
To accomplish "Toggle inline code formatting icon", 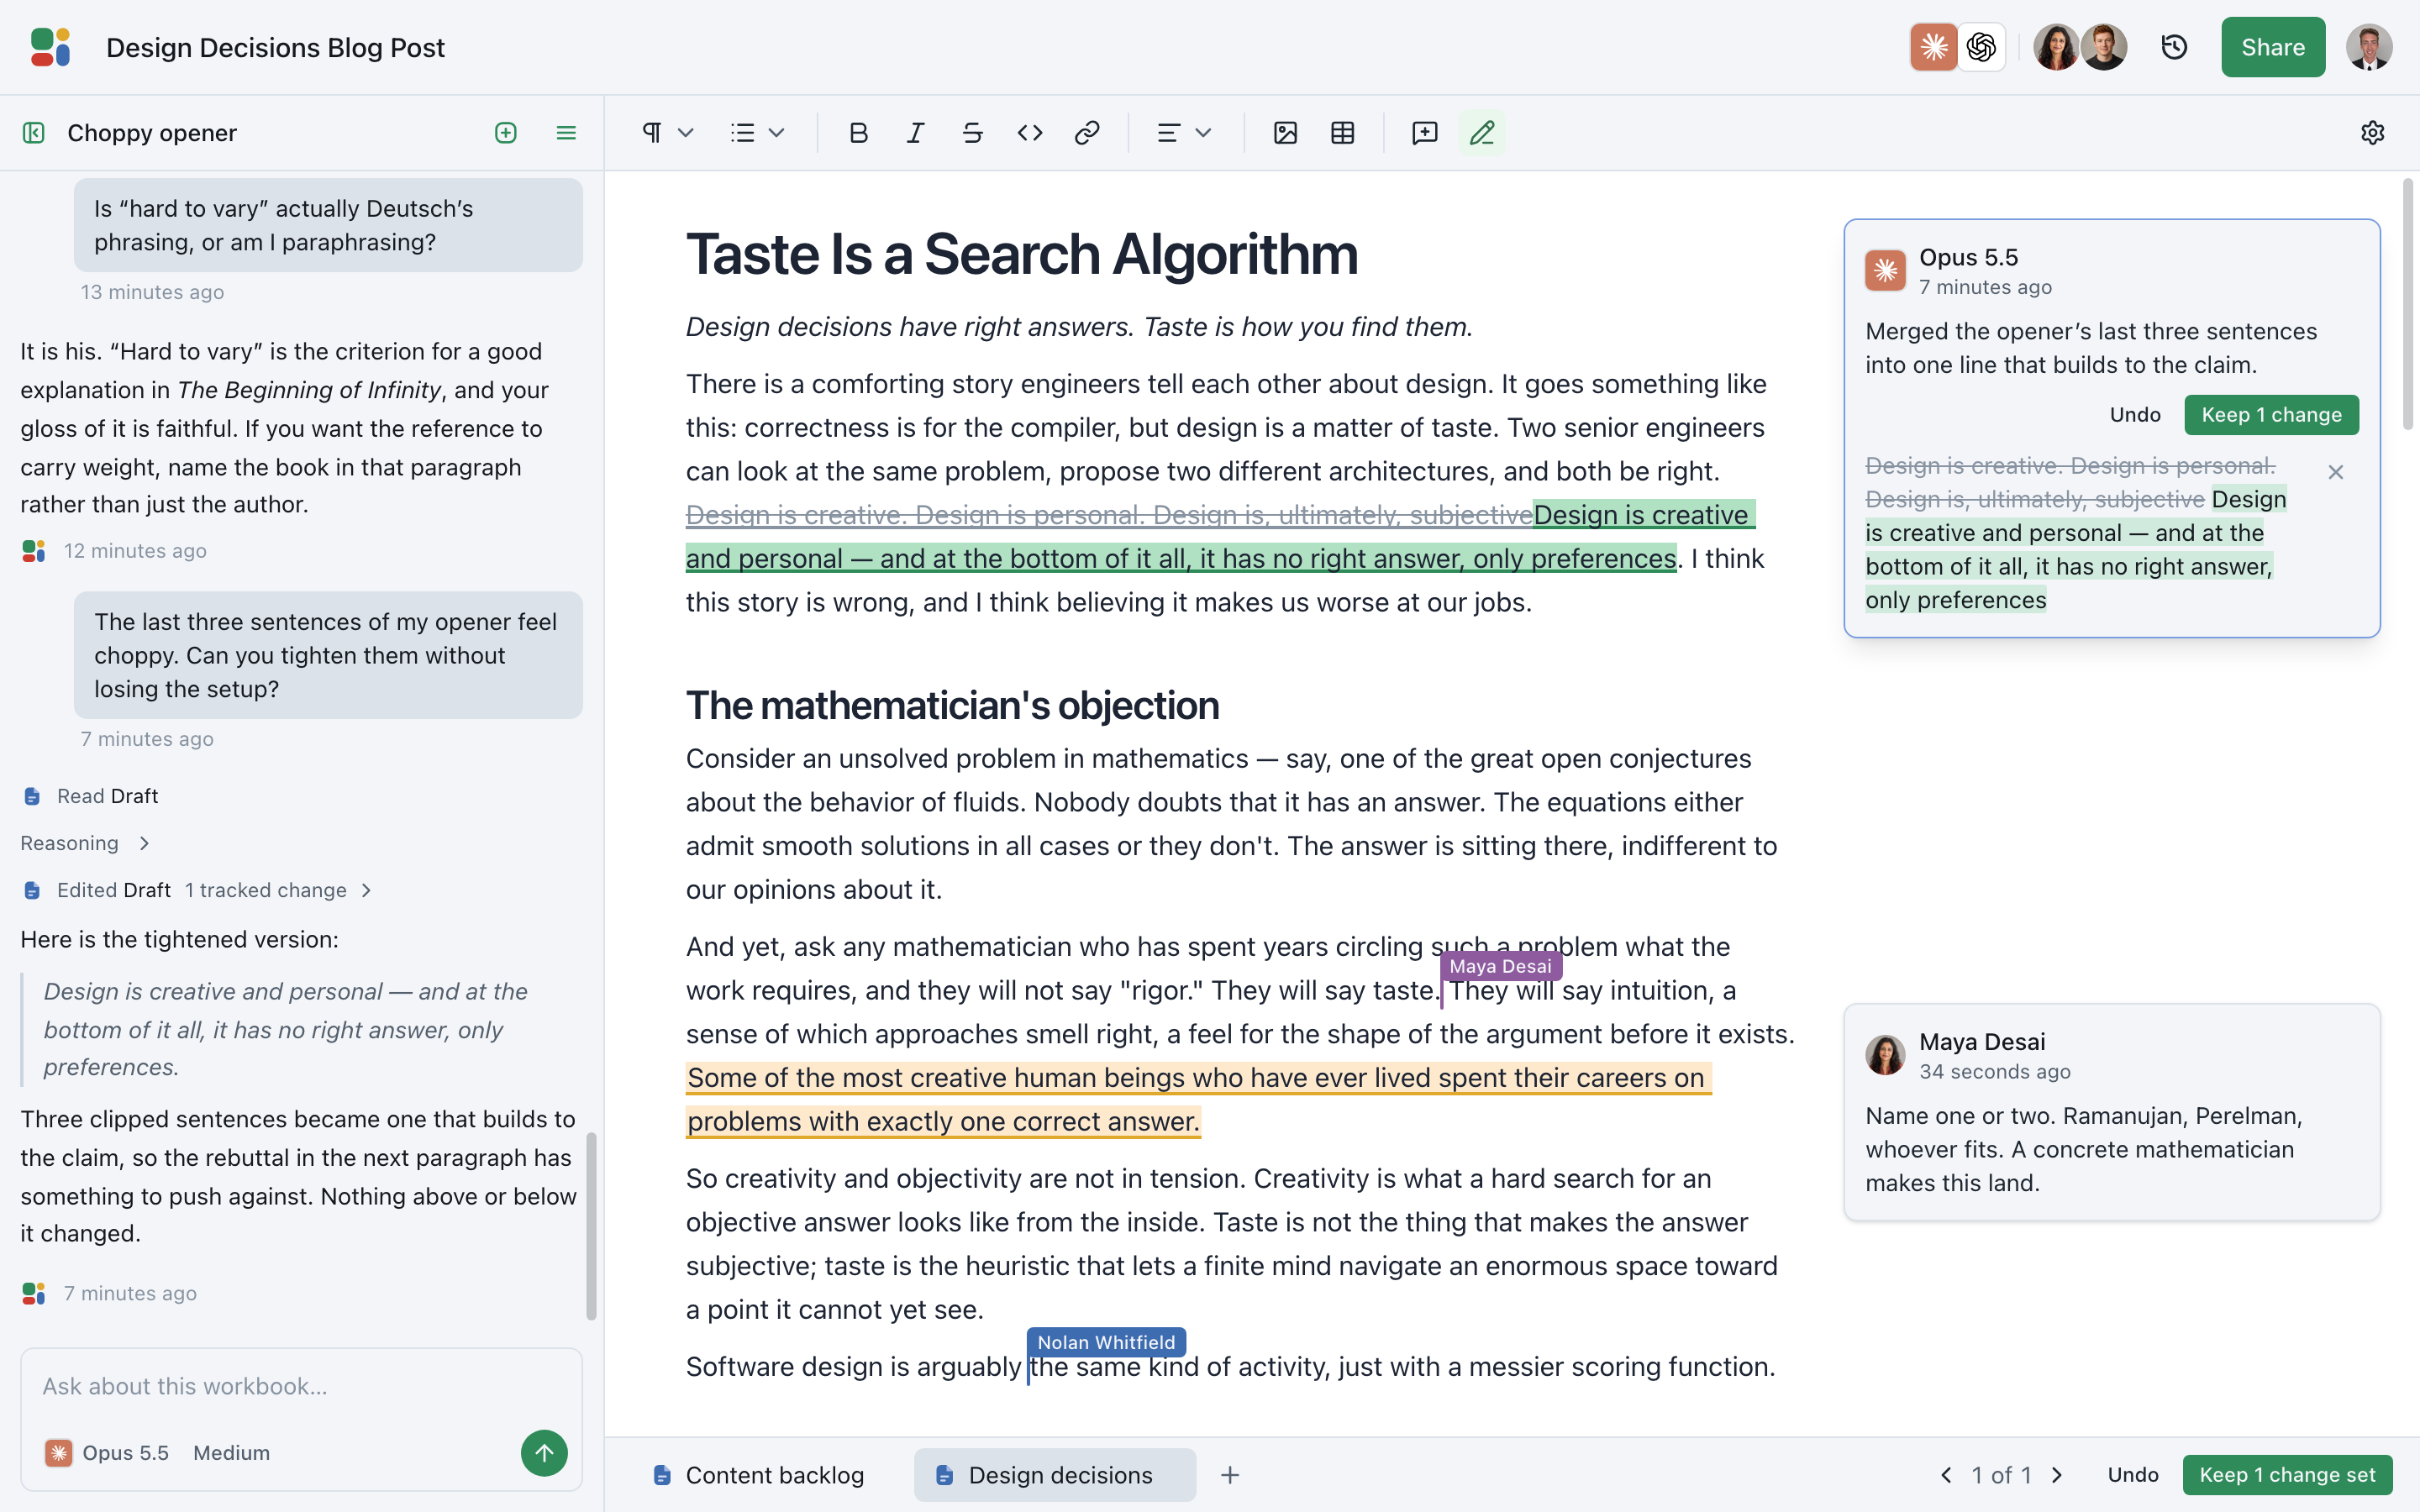I will tap(1030, 133).
